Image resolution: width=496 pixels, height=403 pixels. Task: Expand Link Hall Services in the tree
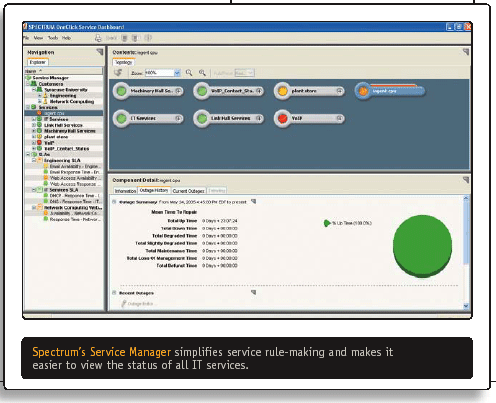pos(34,125)
